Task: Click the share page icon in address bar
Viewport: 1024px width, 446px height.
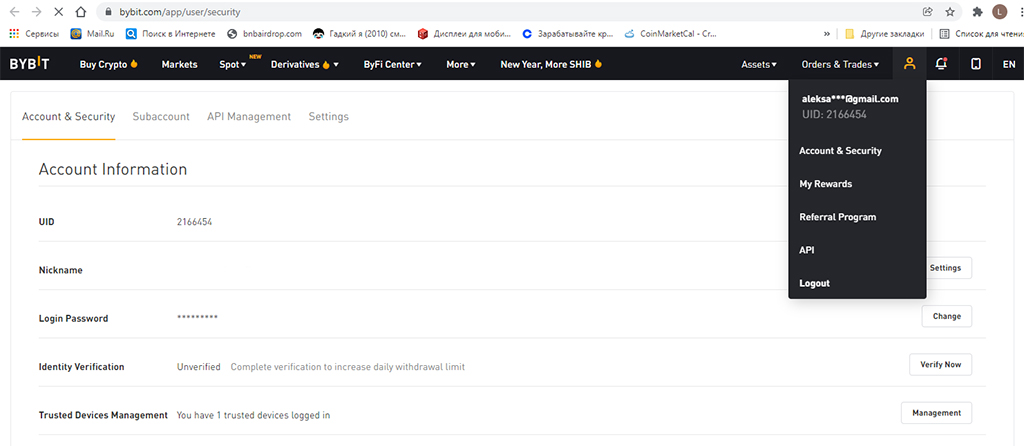Action: point(927,12)
